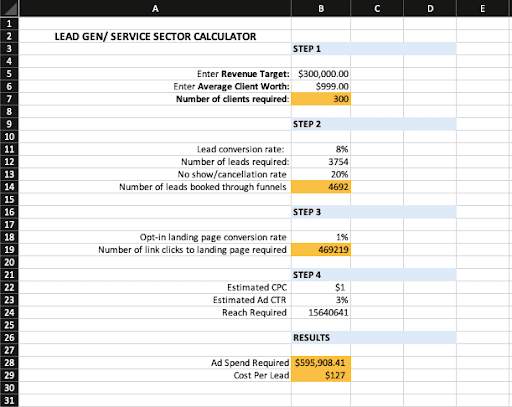Select row 7 header

tap(9, 99)
